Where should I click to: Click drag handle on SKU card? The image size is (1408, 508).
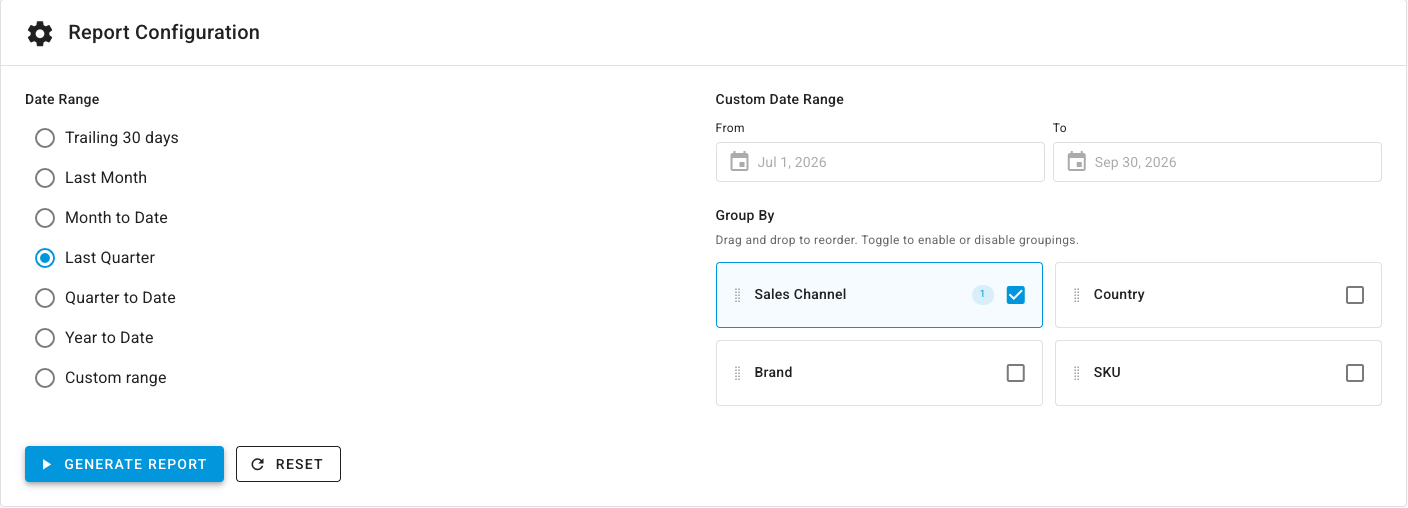[x=1077, y=373]
